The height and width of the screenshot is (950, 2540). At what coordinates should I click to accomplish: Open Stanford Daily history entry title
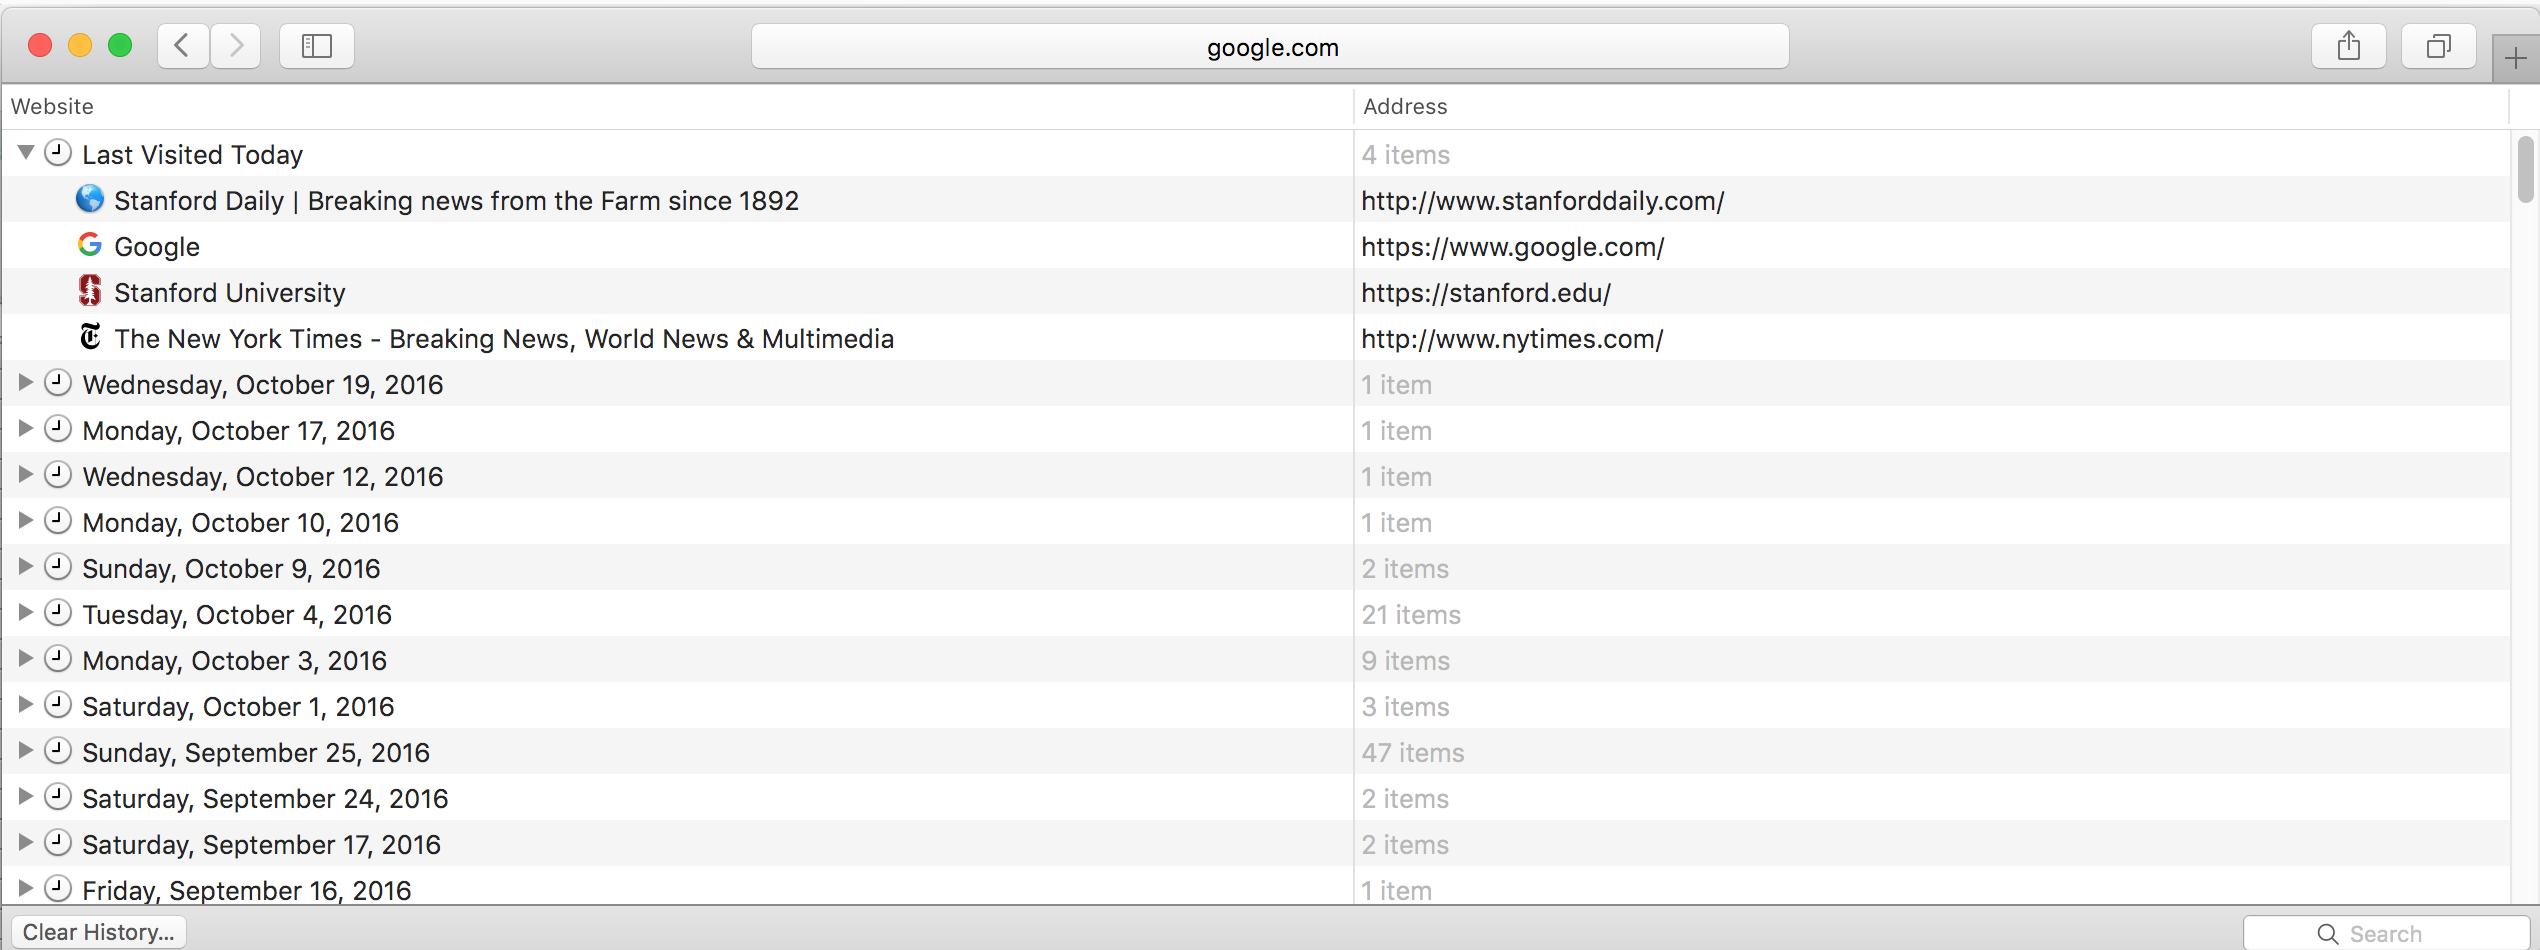pyautogui.click(x=456, y=201)
